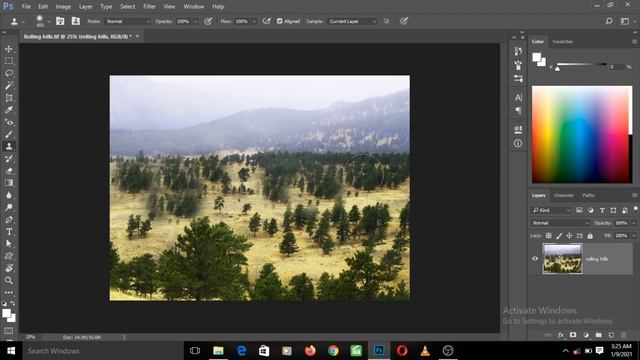Toggle lock all padlock

590,236
